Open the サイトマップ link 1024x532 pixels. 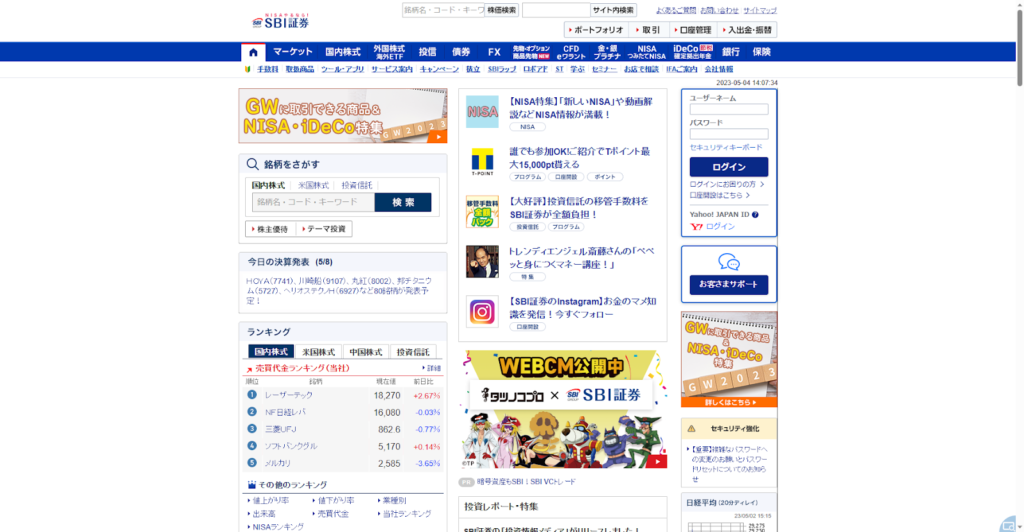click(x=760, y=10)
